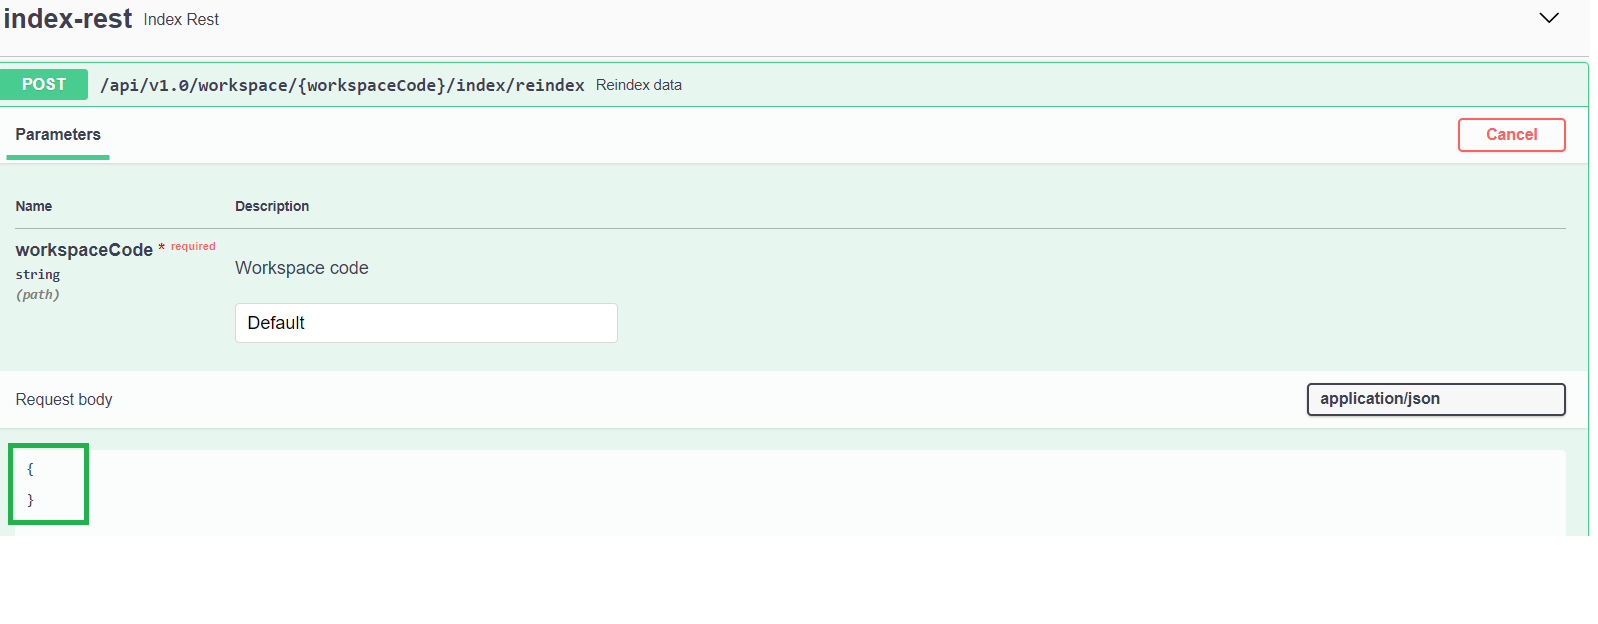Place cursor at closing brace in body

click(31, 500)
